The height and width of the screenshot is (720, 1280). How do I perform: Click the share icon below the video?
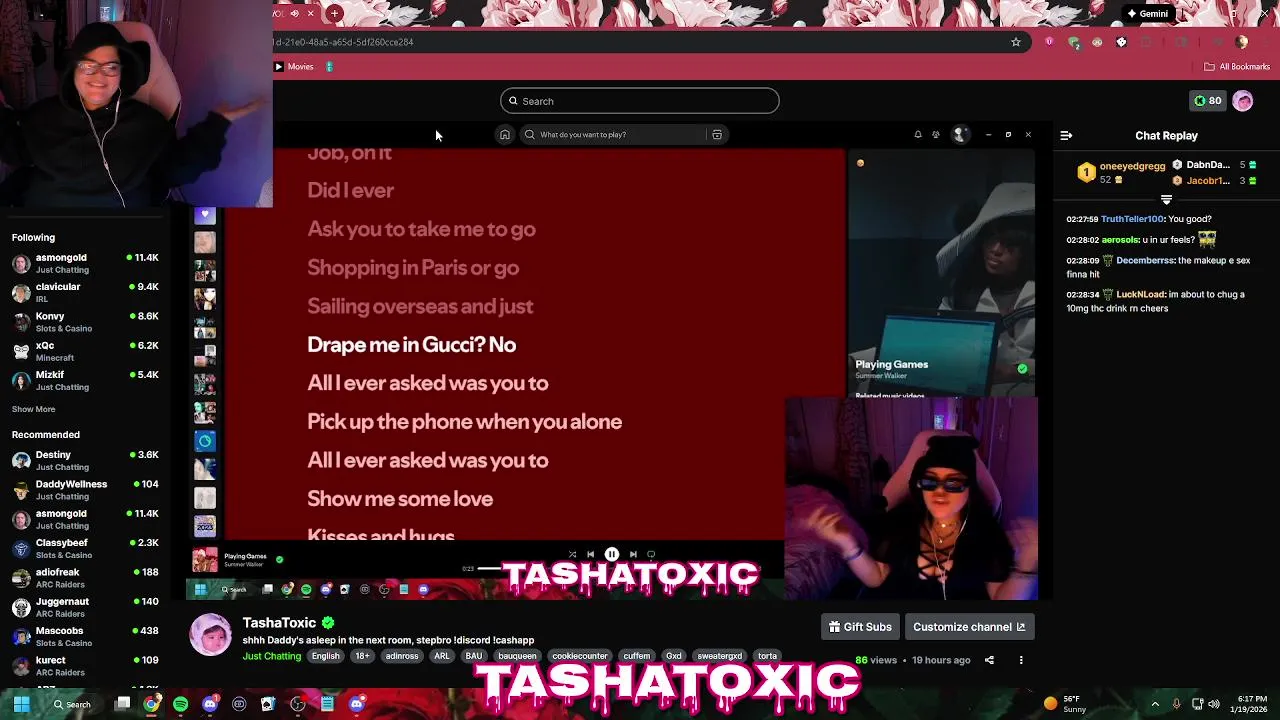click(989, 660)
